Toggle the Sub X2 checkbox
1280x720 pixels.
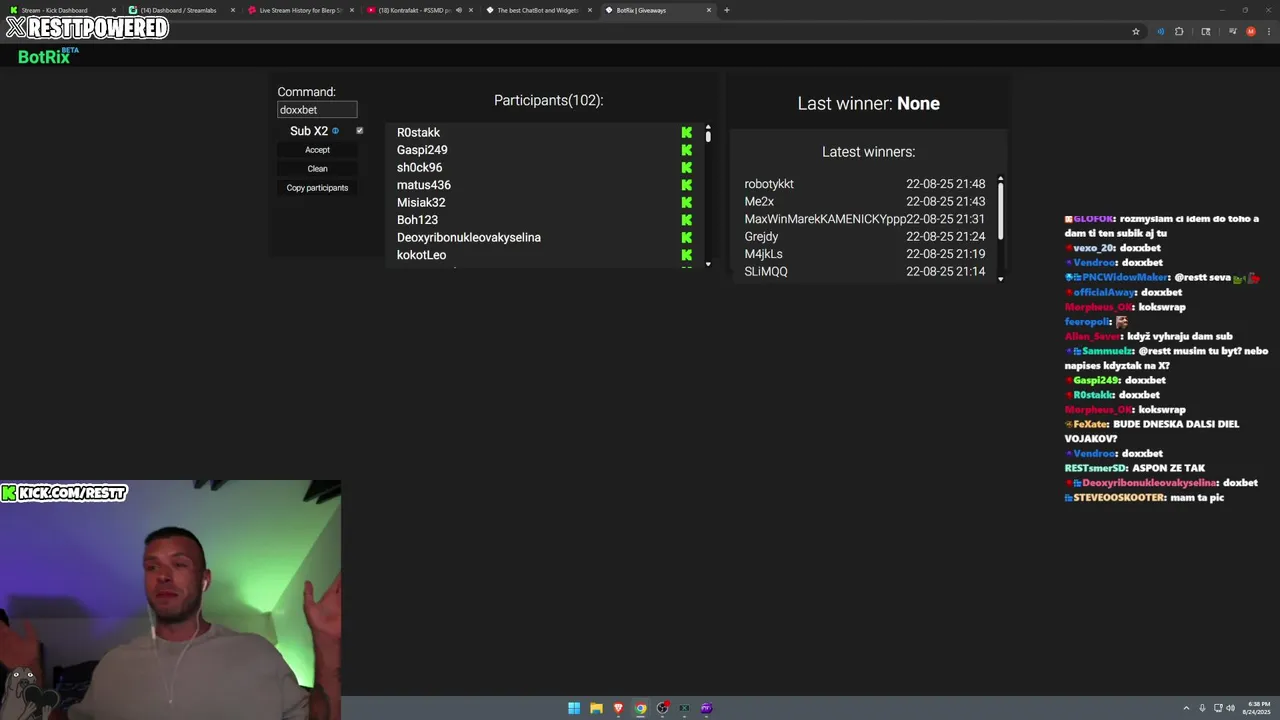[x=360, y=131]
